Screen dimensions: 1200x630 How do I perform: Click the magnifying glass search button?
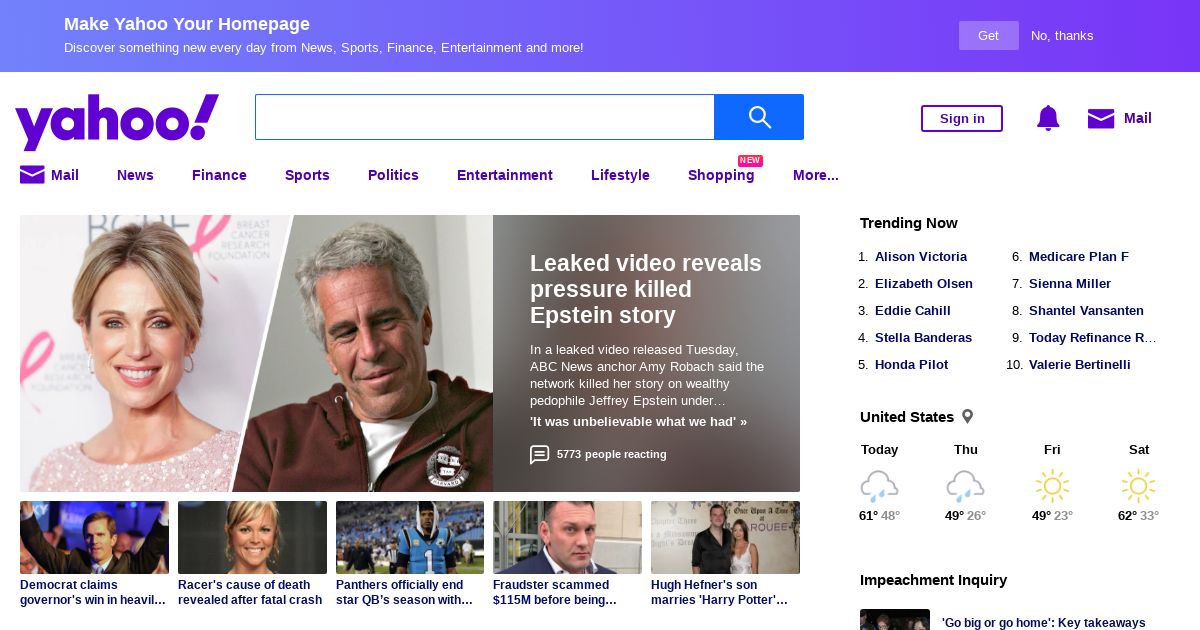[759, 117]
